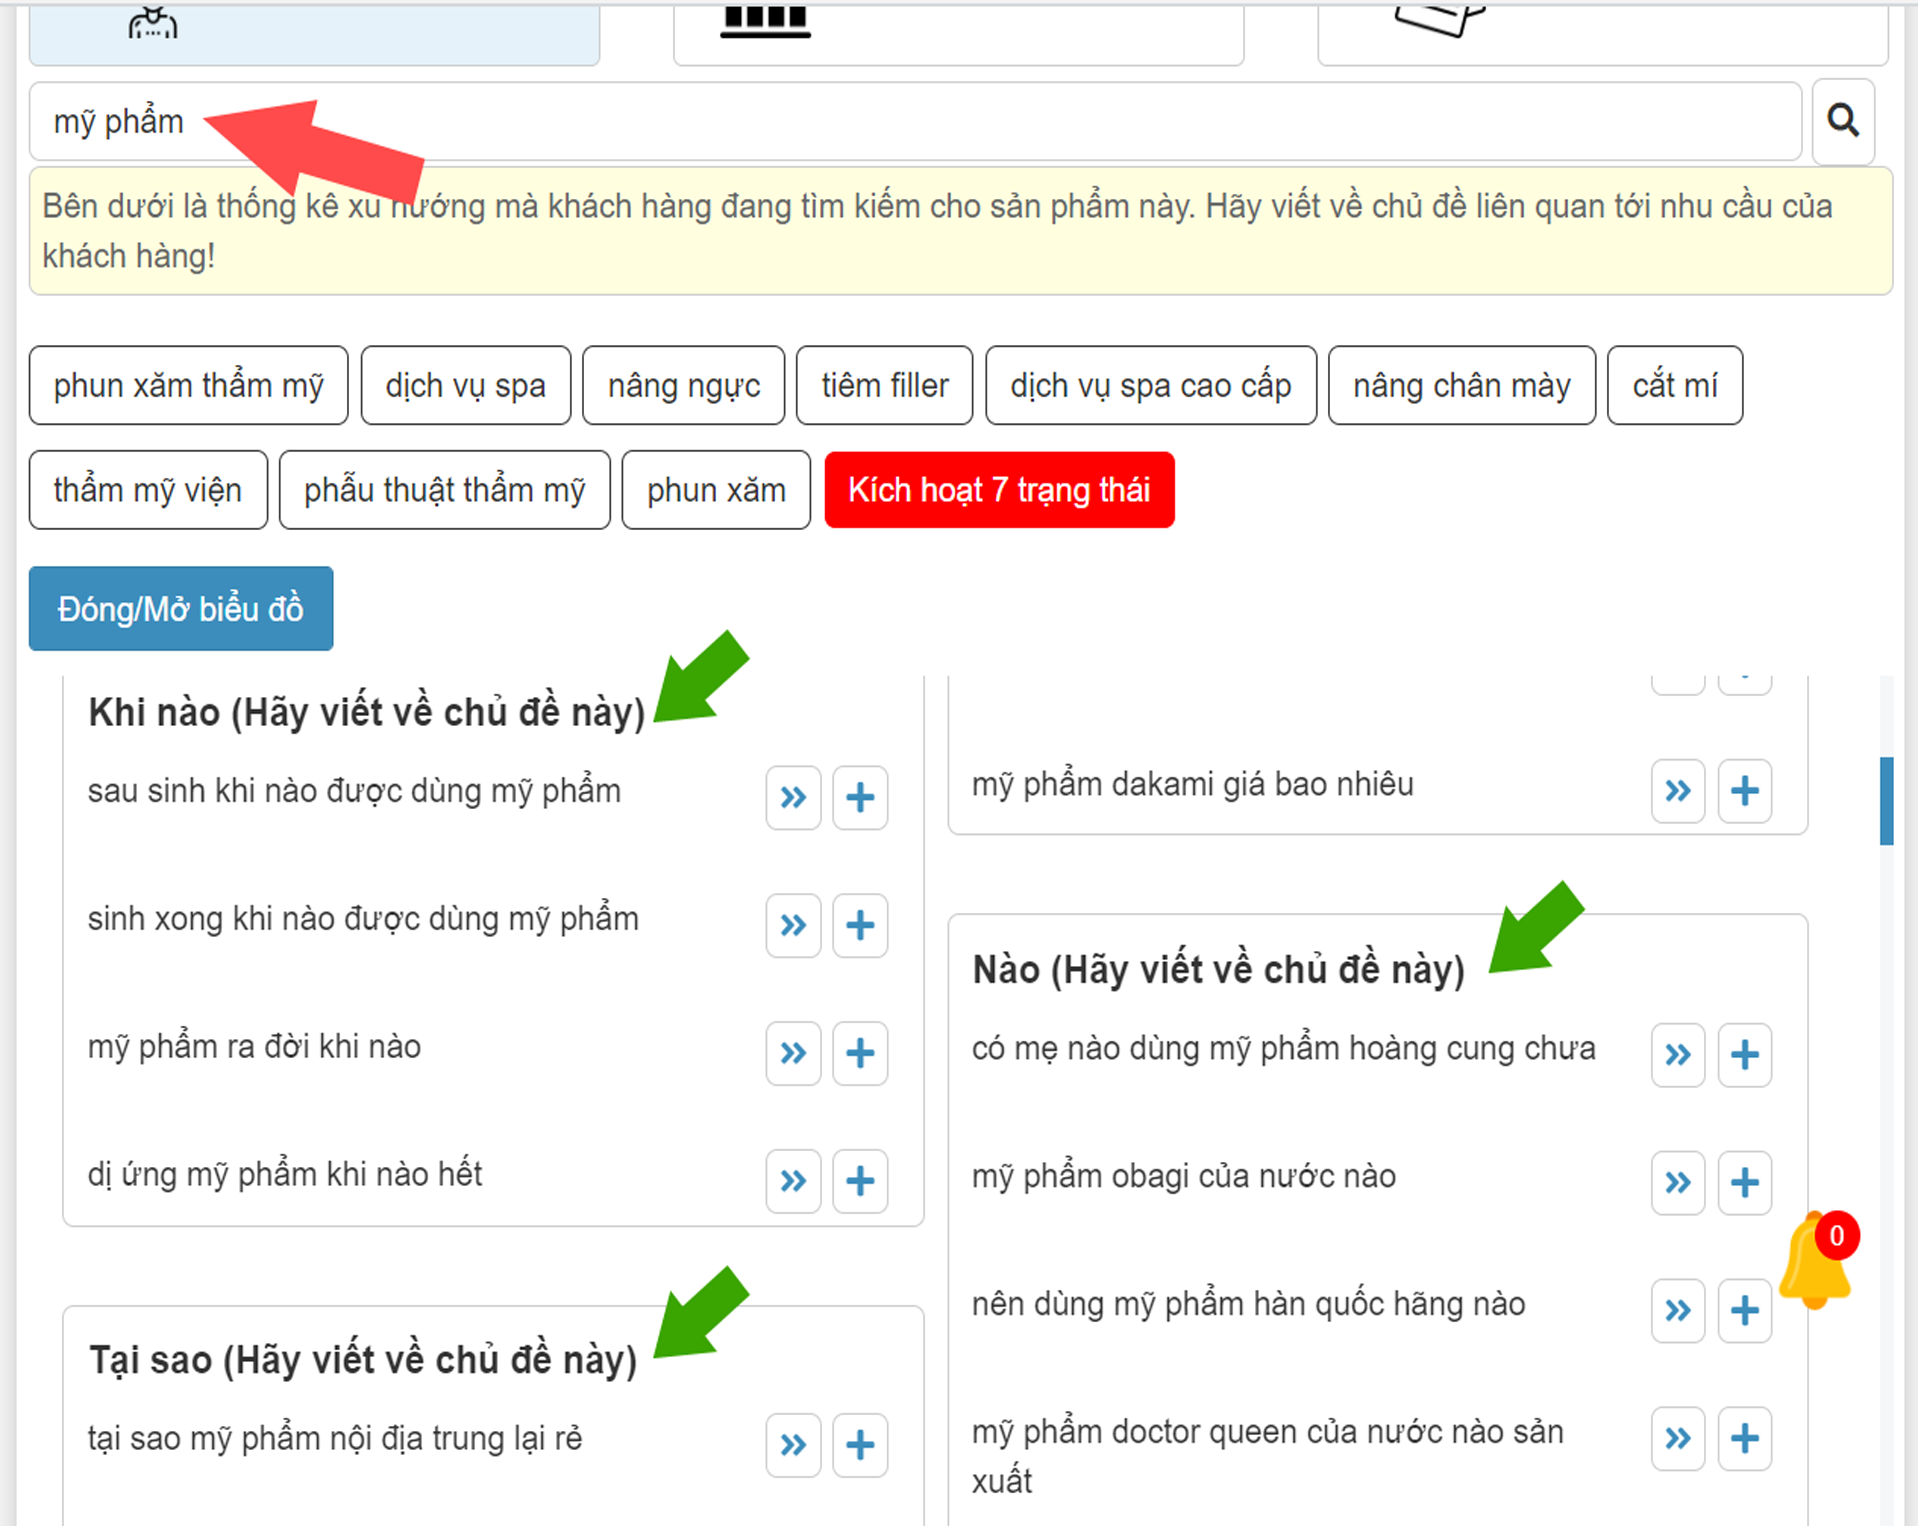Choose the standalone 'phun xăm' tag
Screen dimensions: 1918x1526
pyautogui.click(x=716, y=490)
